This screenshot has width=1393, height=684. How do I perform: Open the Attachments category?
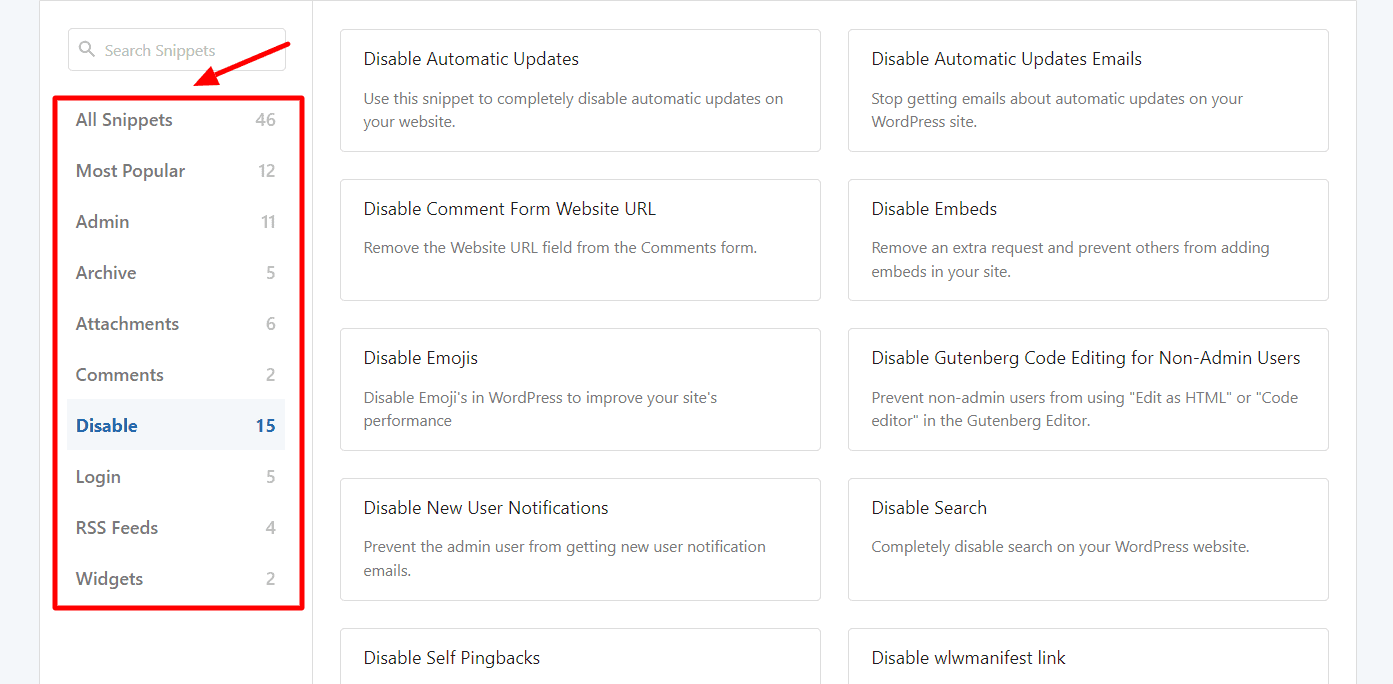tap(127, 324)
